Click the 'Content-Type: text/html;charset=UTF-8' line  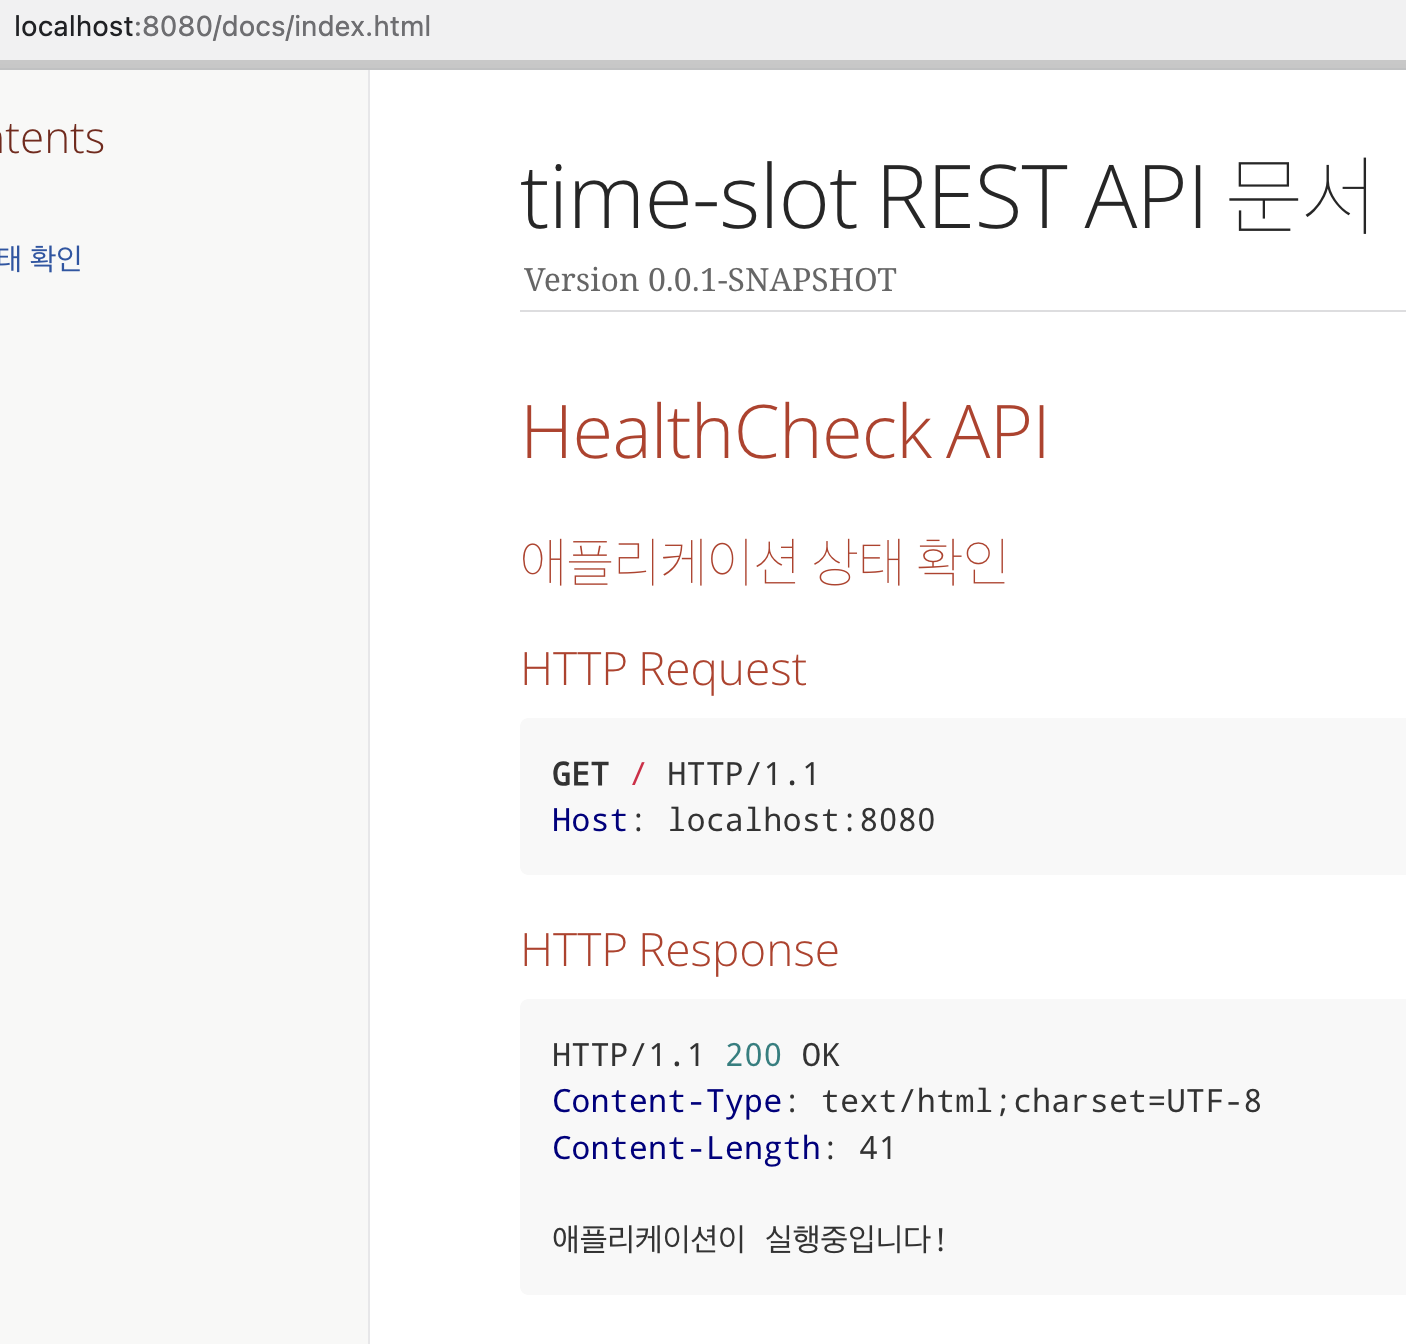906,1101
